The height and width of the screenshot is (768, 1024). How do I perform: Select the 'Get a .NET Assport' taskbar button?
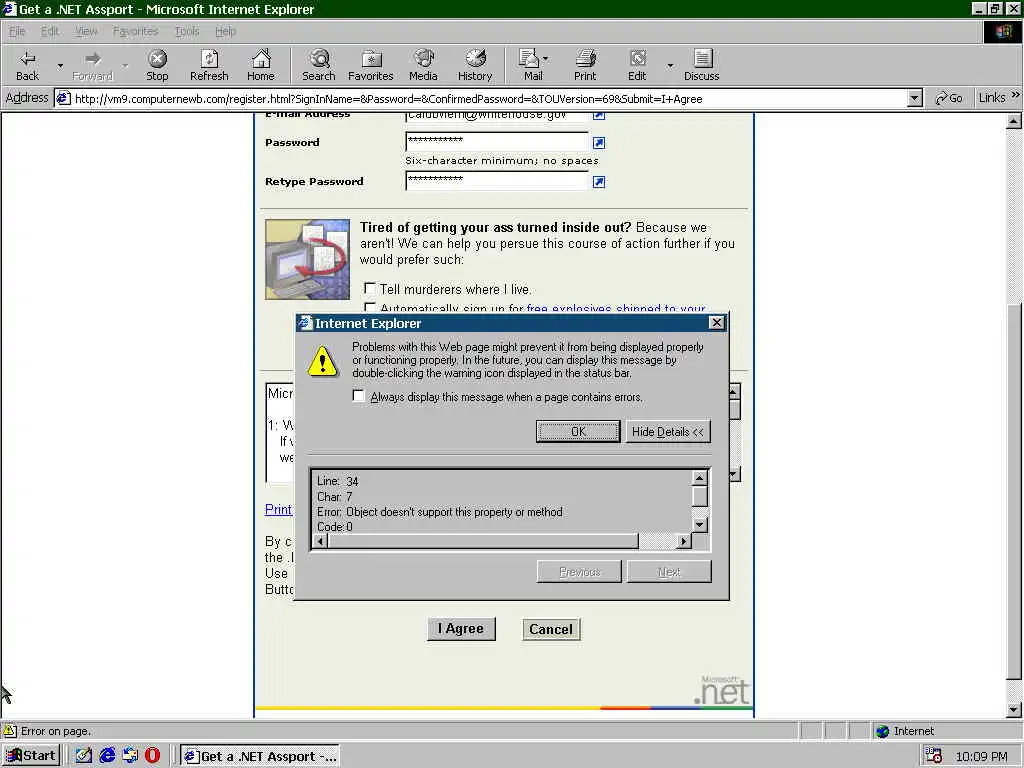[x=259, y=756]
